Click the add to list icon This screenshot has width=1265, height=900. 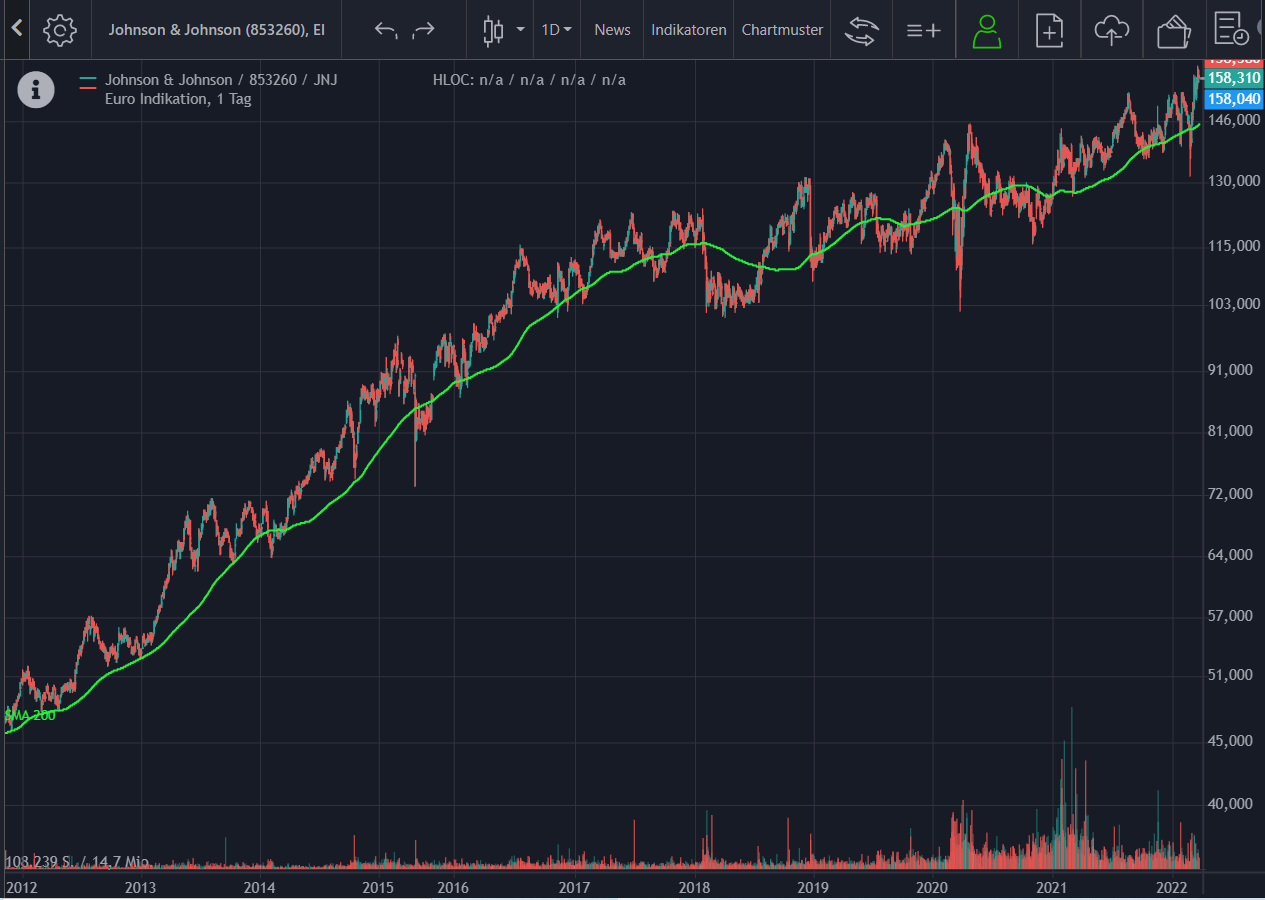pyautogui.click(x=923, y=30)
